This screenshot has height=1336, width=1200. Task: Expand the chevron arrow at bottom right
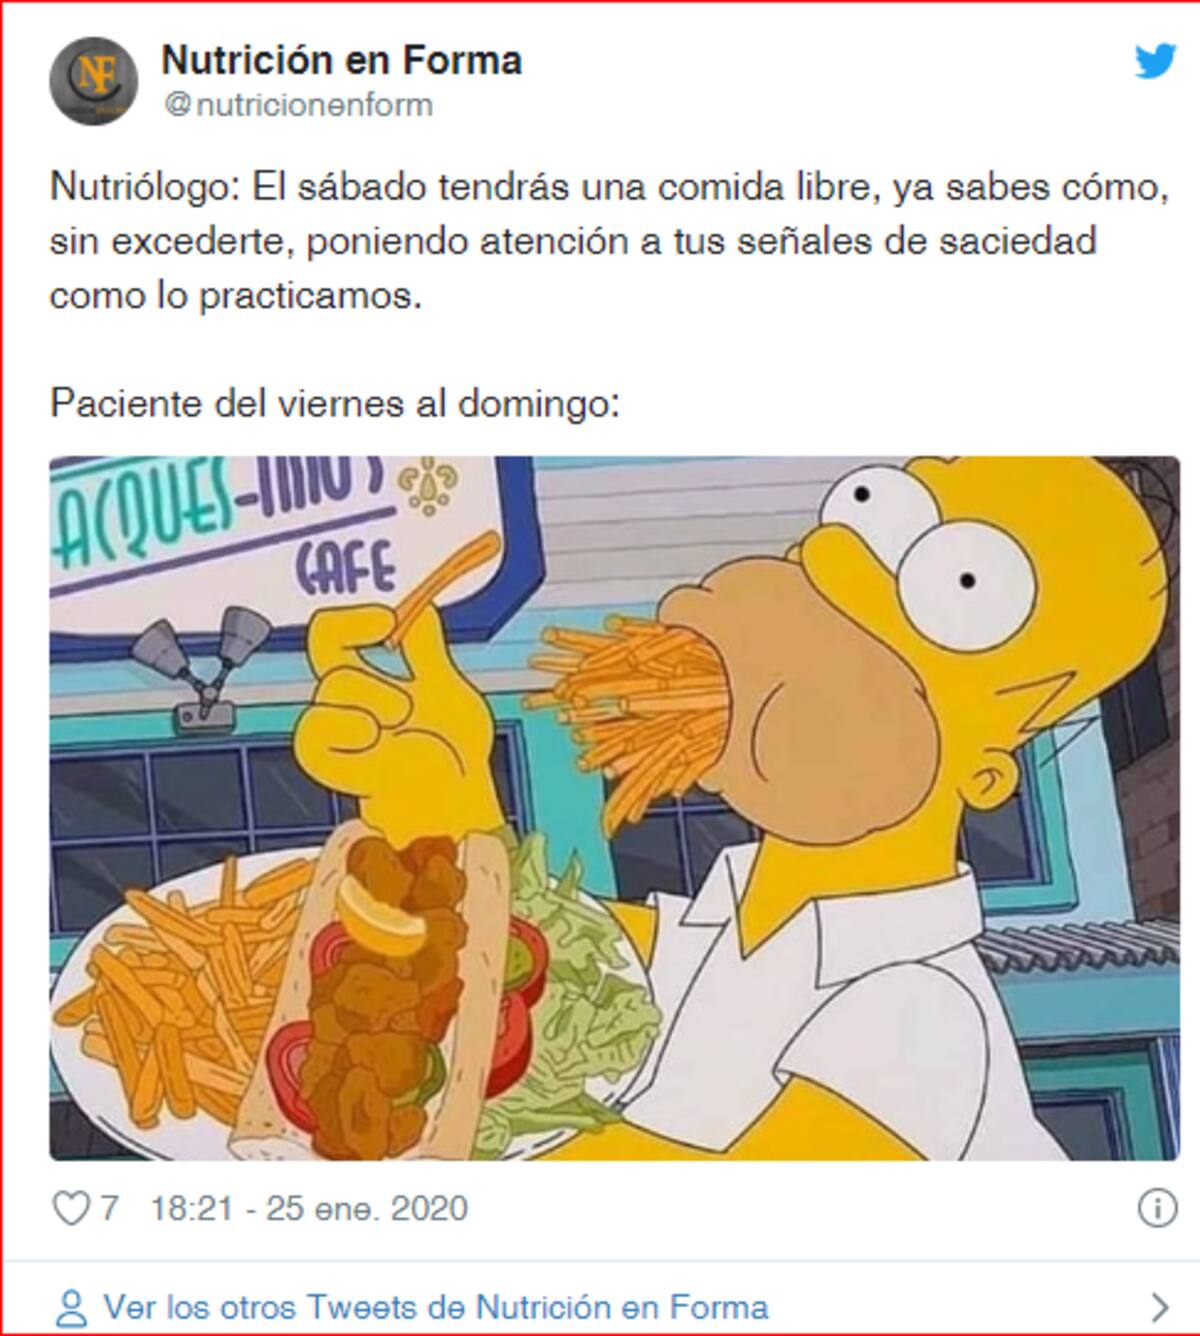[x=1160, y=1307]
